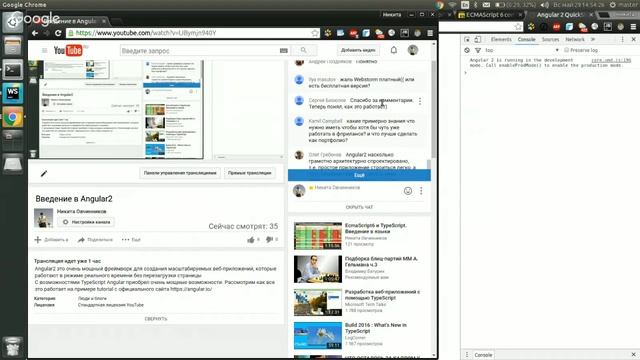
Task: Open the Sources tab in DevTools
Action: 550,40
